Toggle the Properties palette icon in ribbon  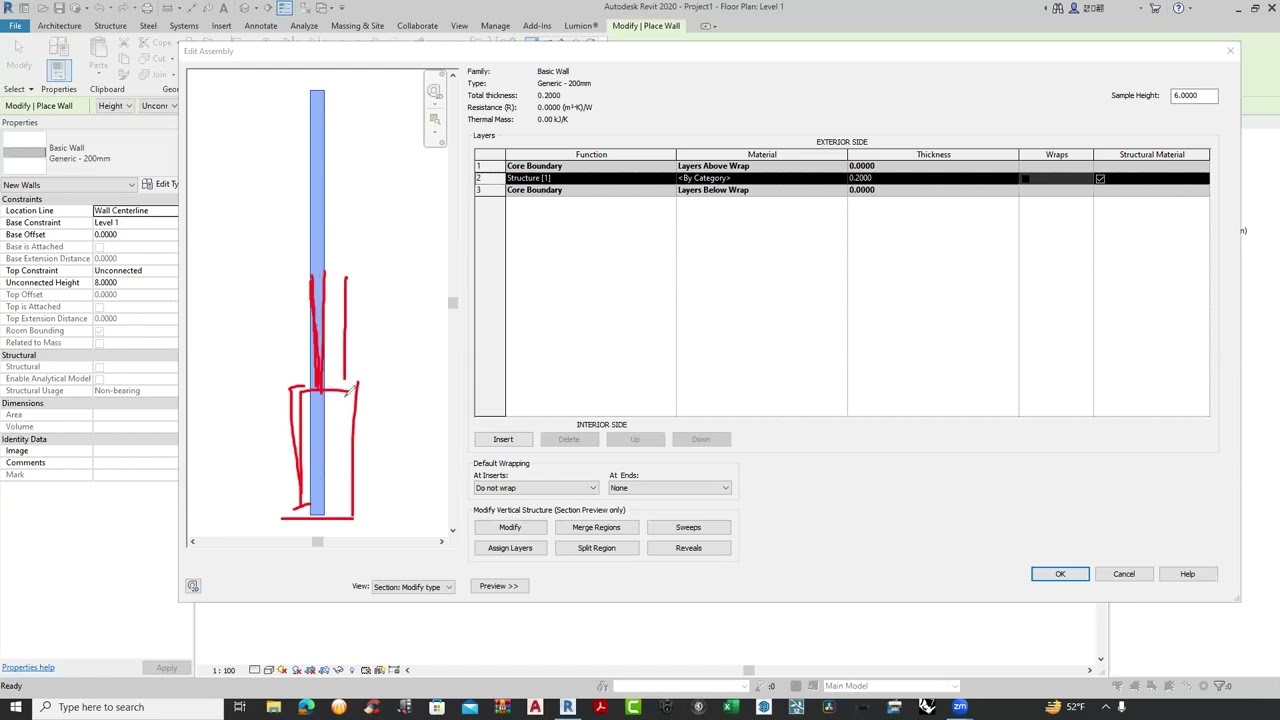click(x=58, y=69)
